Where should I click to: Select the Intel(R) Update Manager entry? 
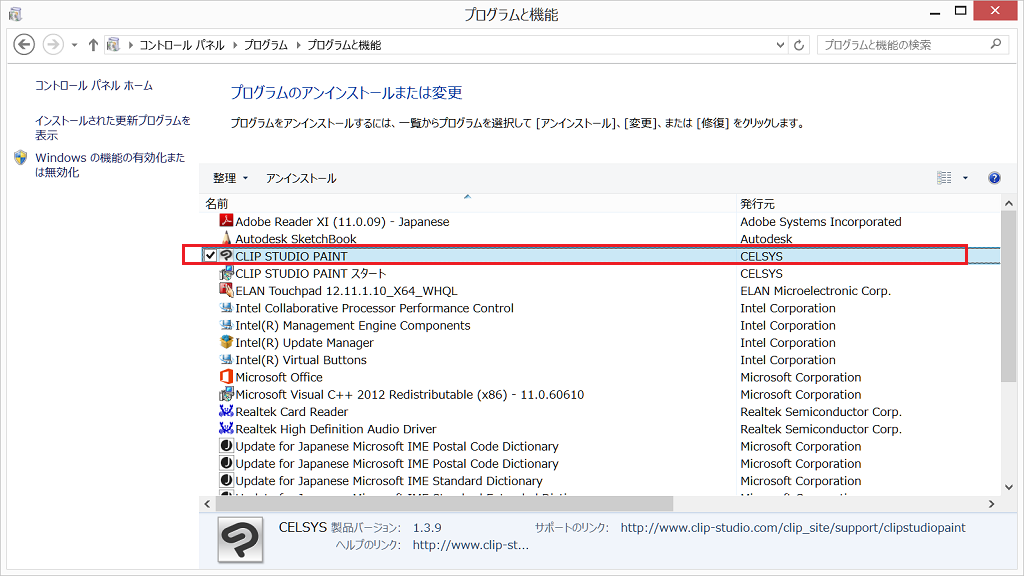[304, 343]
